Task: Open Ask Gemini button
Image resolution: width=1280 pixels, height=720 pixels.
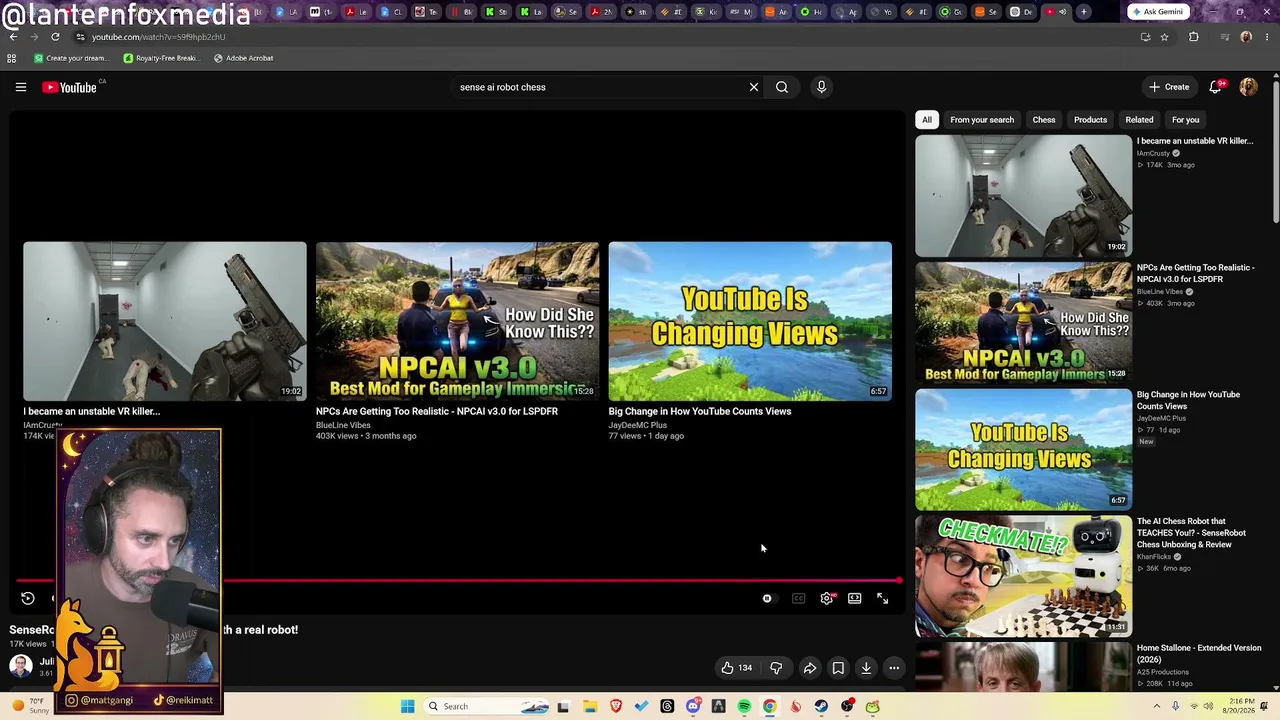Action: [x=1159, y=12]
